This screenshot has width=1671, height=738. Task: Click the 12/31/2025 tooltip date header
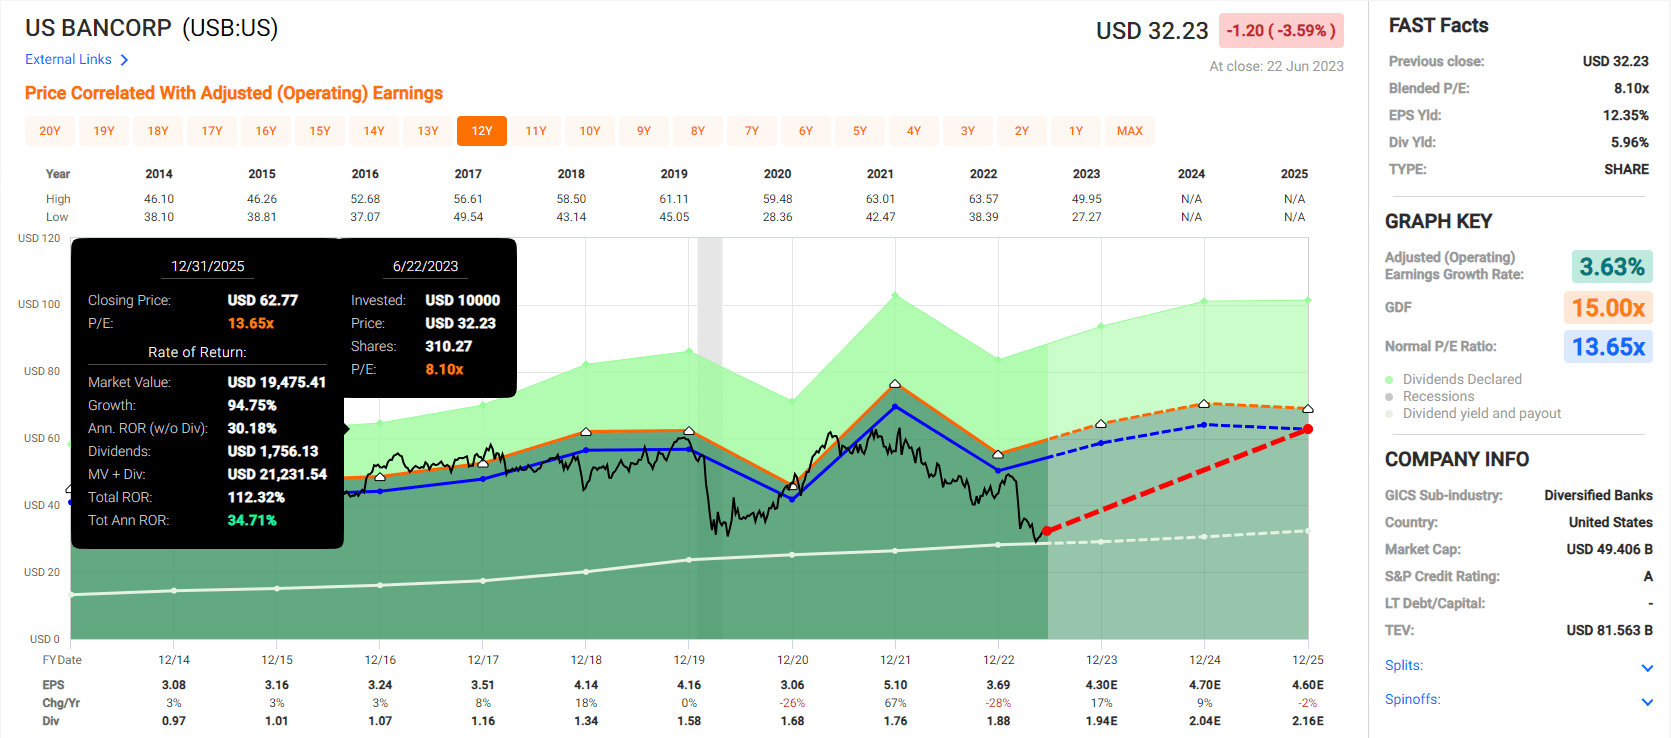[208, 266]
